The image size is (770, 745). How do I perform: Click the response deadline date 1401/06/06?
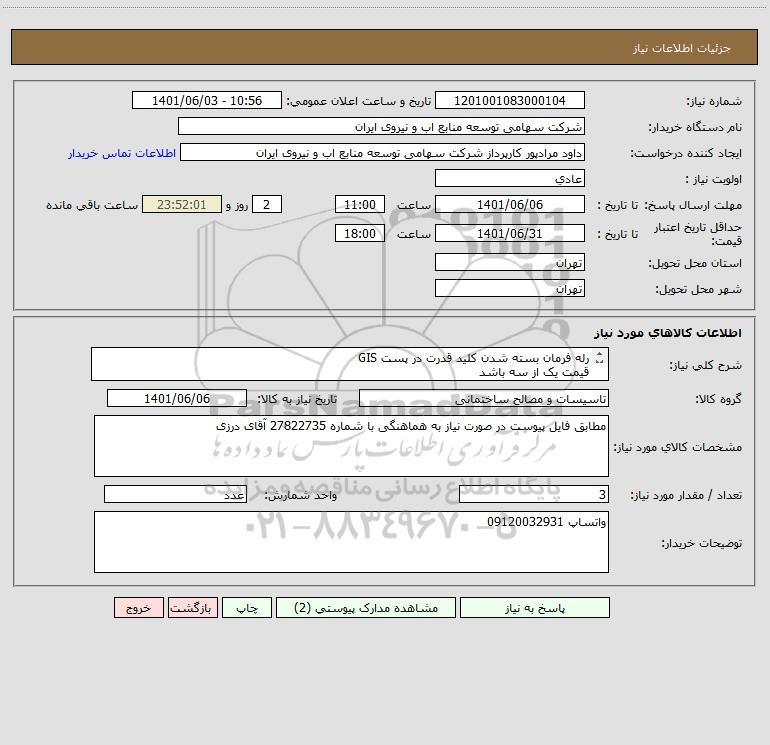click(x=510, y=204)
